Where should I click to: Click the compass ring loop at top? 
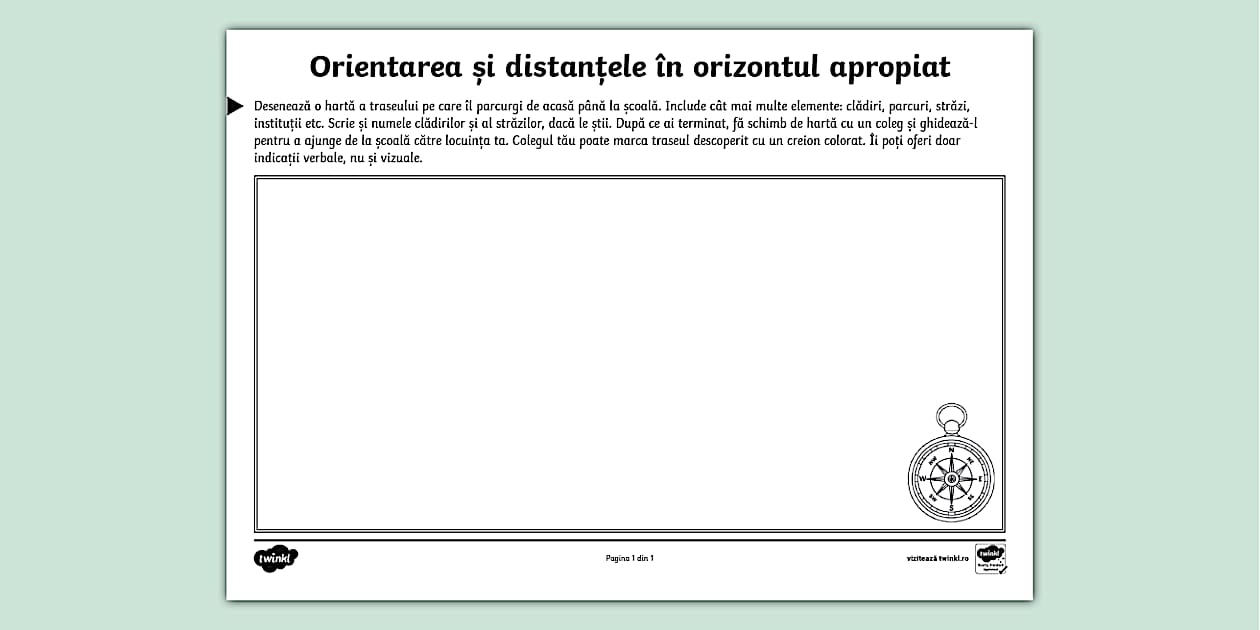tap(951, 415)
